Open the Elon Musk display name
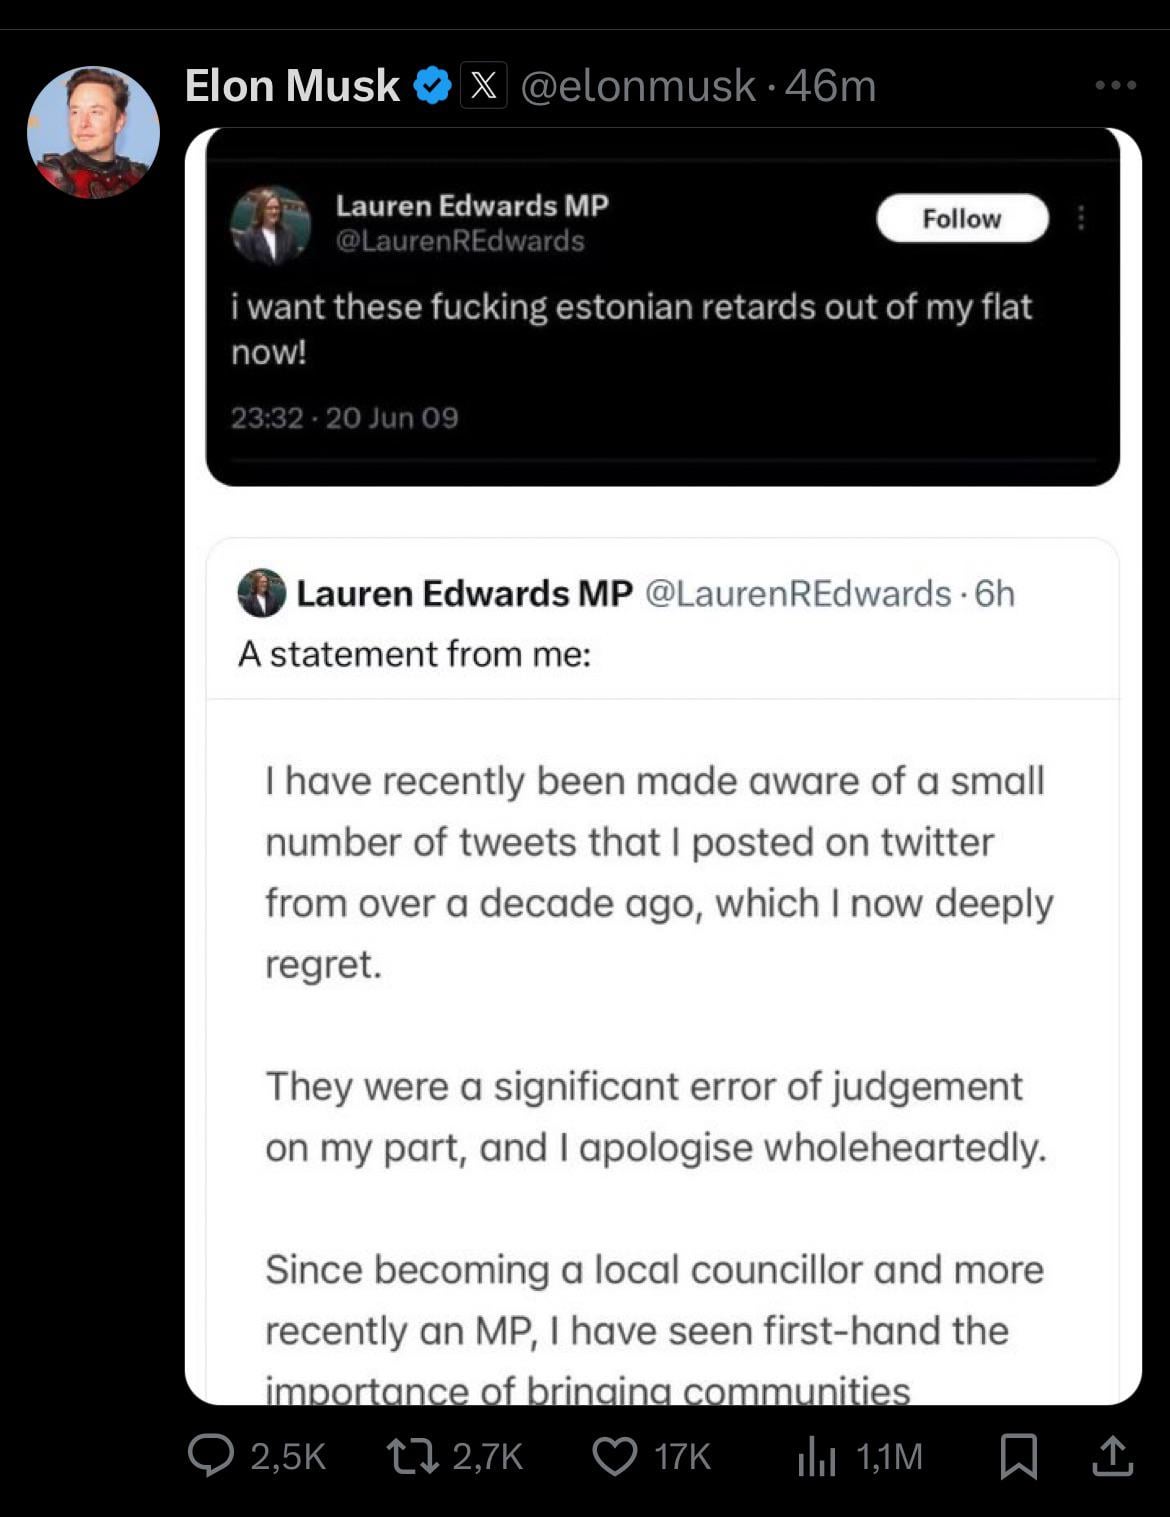This screenshot has width=1170, height=1517. (292, 86)
